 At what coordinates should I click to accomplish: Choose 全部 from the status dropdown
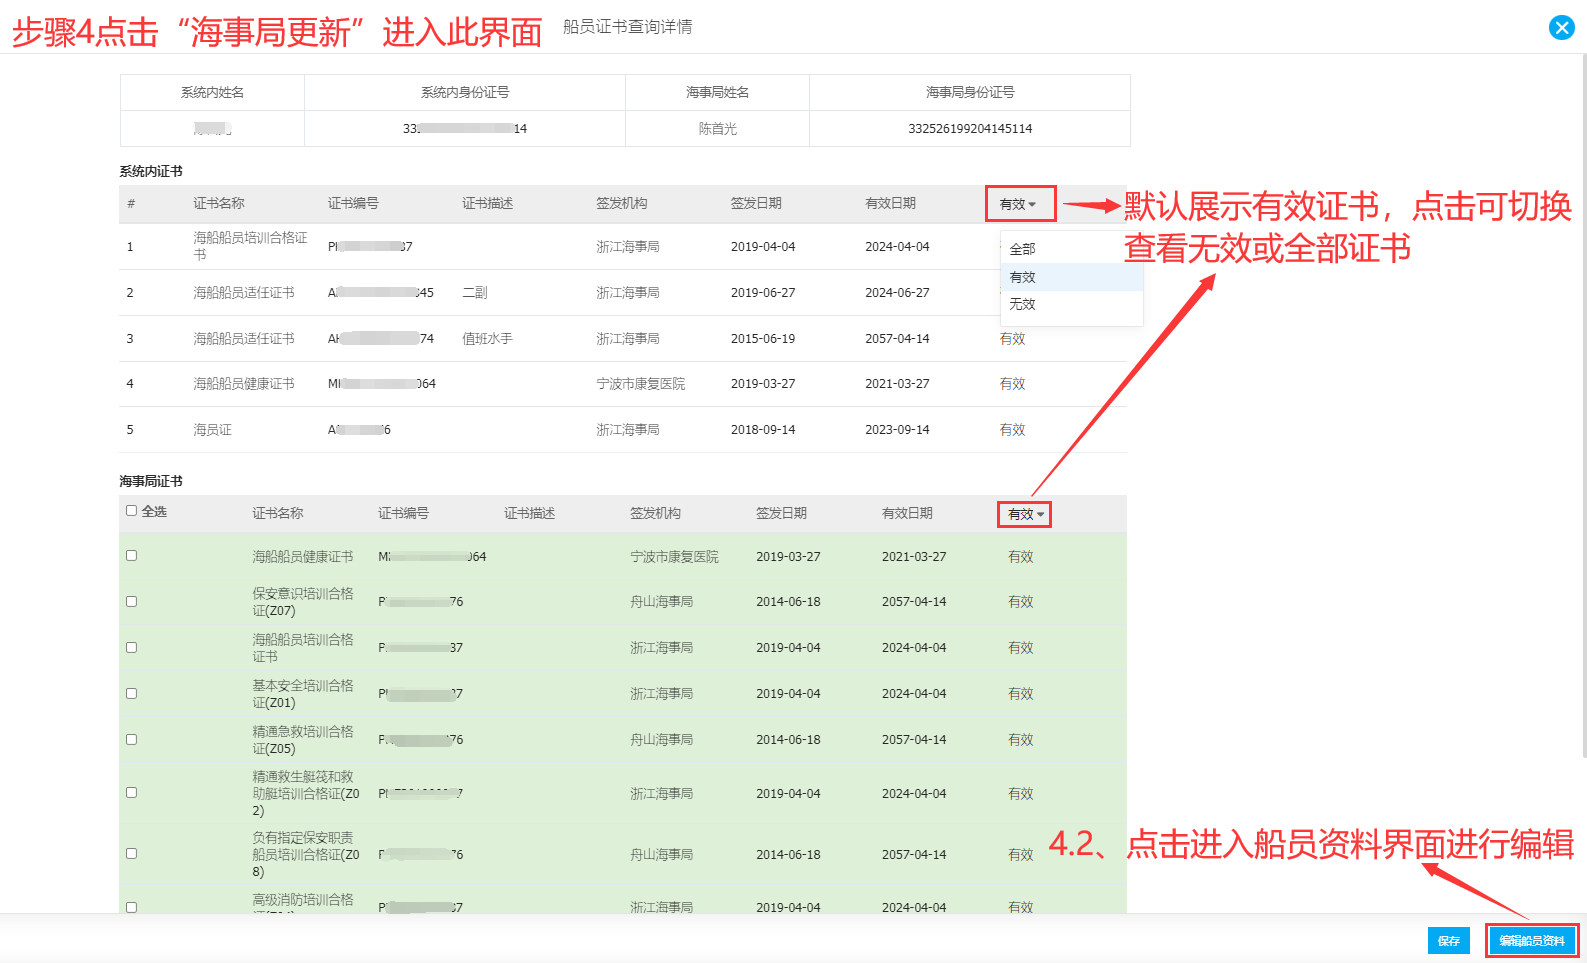[x=1071, y=249]
